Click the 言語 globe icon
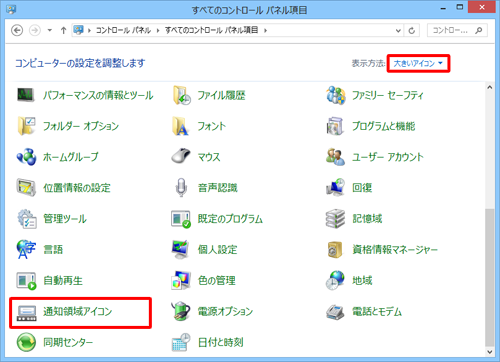The height and width of the screenshot is (362, 500). tap(26, 249)
